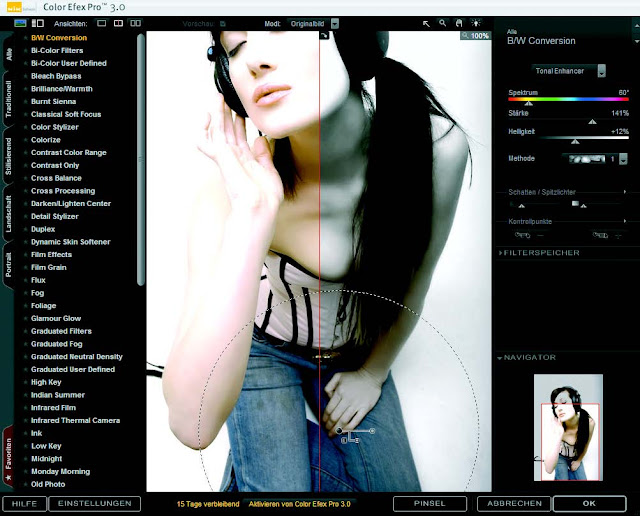Select the hand pan tool
Image resolution: width=640 pixels, height=516 pixels.
459,23
